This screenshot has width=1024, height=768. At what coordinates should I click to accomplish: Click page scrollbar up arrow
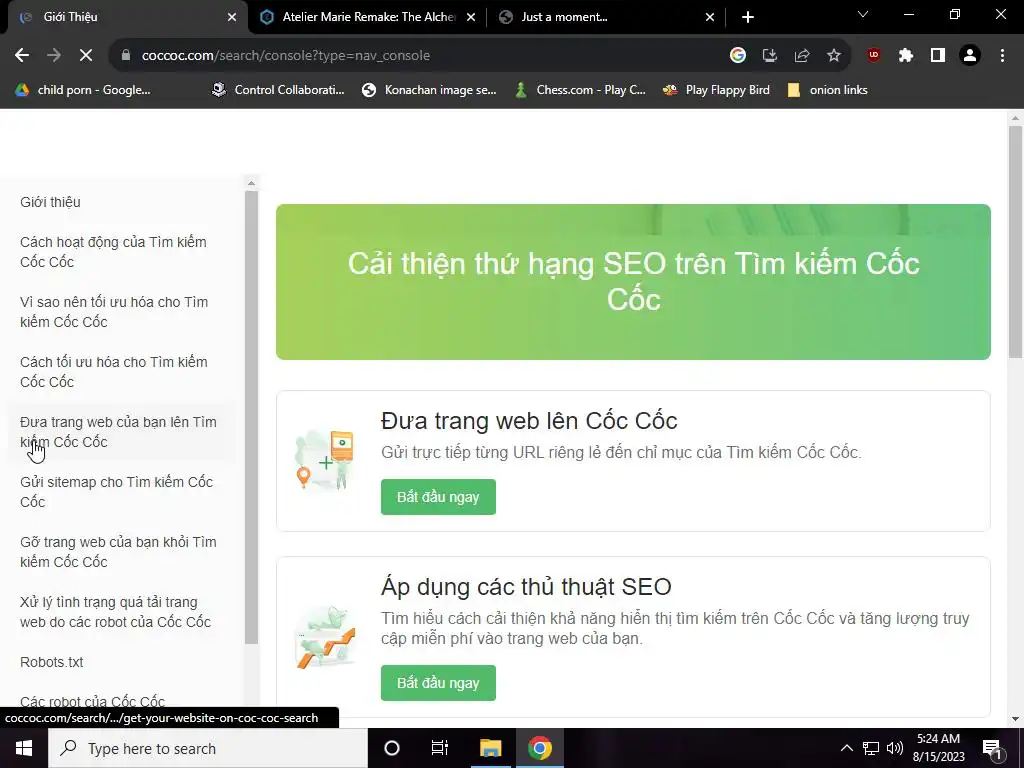[x=1015, y=118]
